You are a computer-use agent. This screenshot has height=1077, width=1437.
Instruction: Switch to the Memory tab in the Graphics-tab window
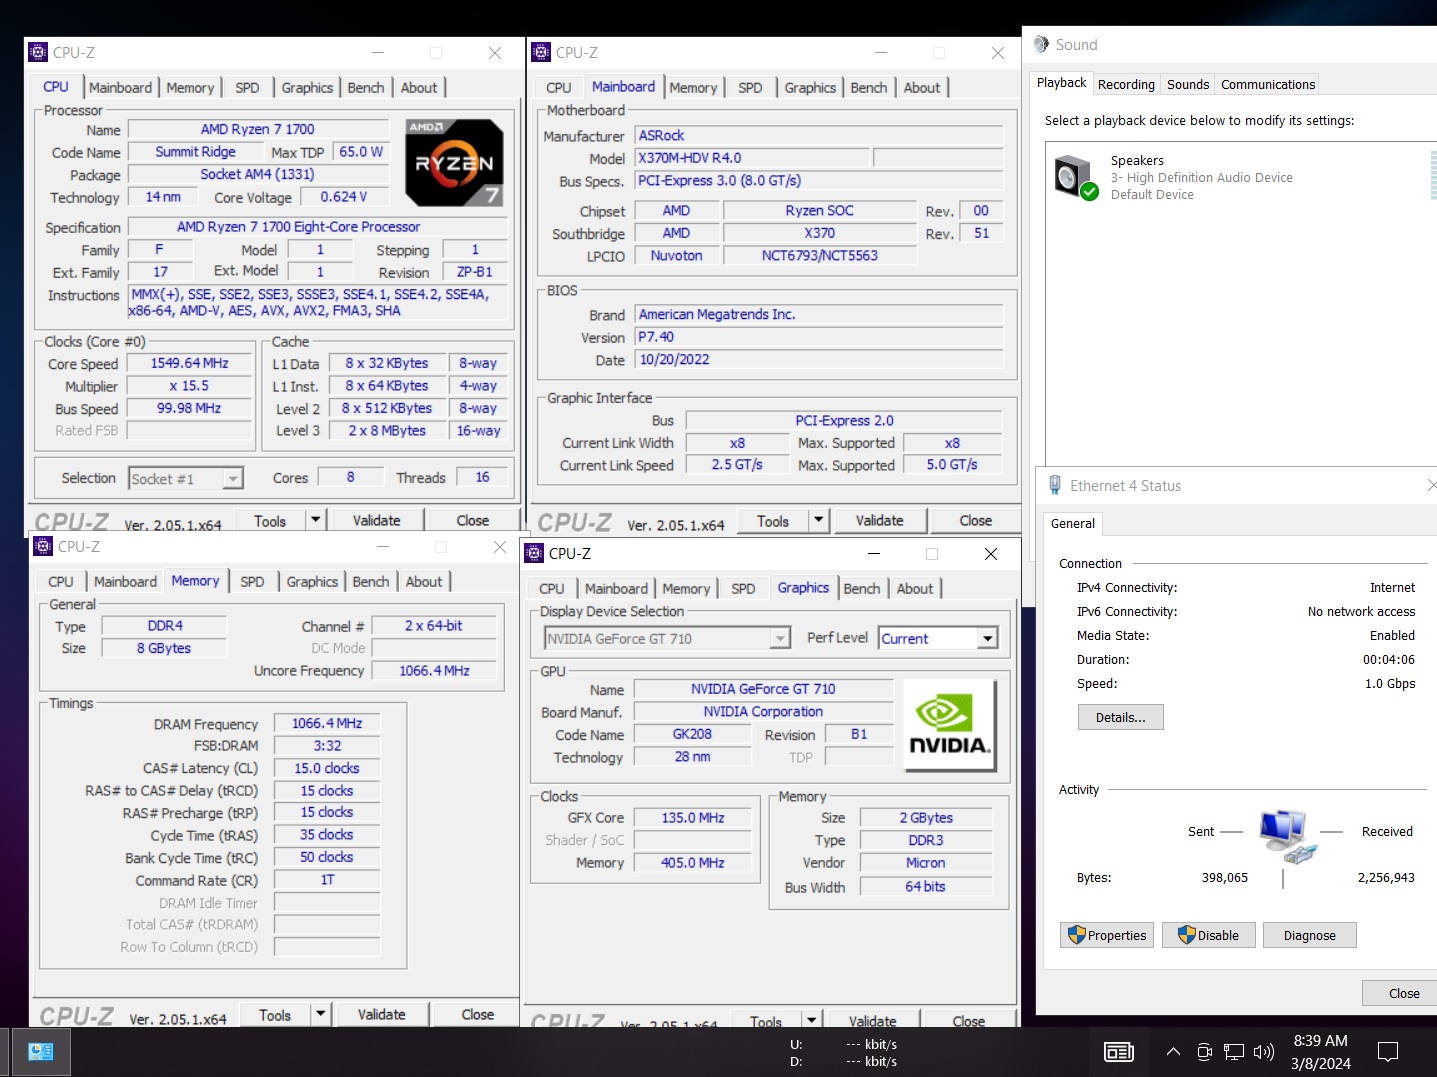[x=686, y=589]
